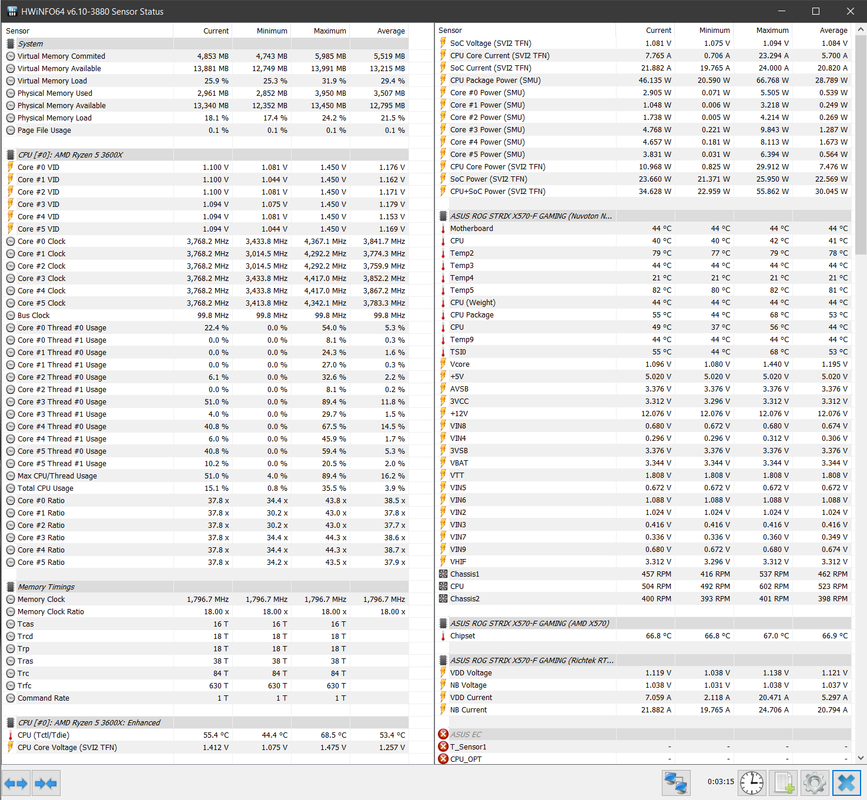This screenshot has width=867, height=800.
Task: Select the ASUS ROG STRIX X570-F Richtek group
Action: (x=644, y=660)
